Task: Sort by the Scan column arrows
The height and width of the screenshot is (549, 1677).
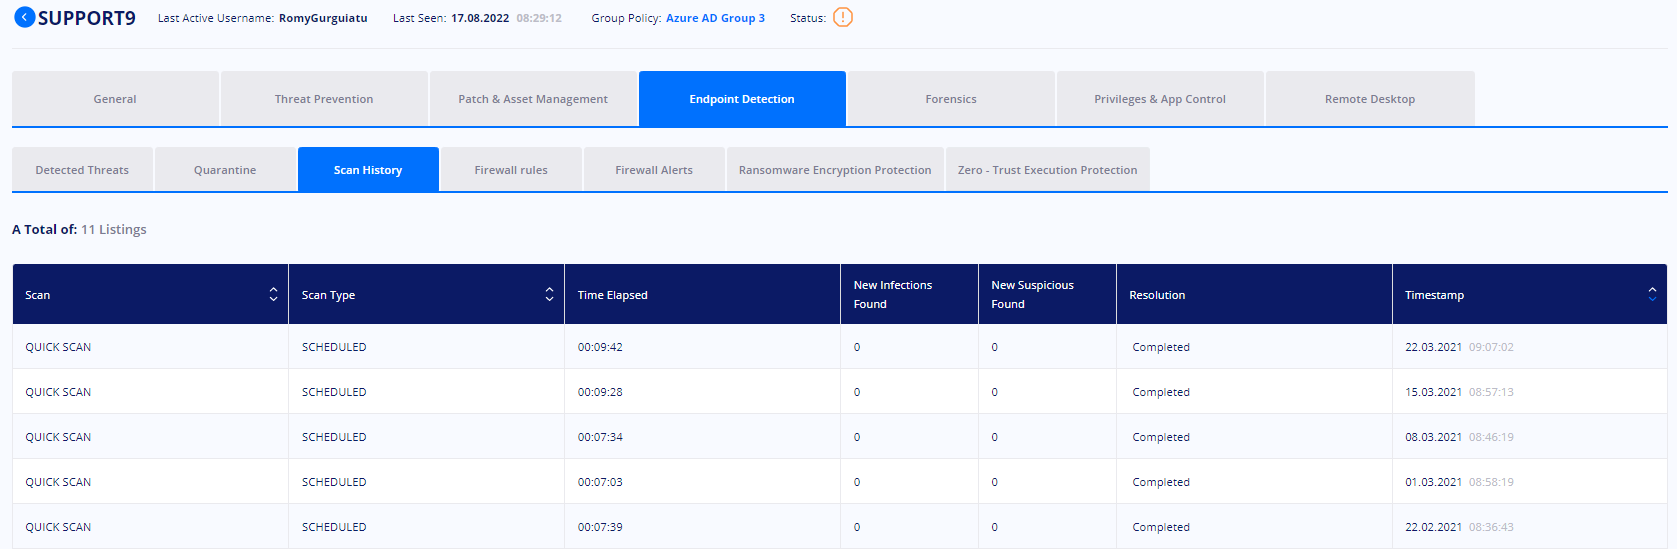Action: pos(273,294)
